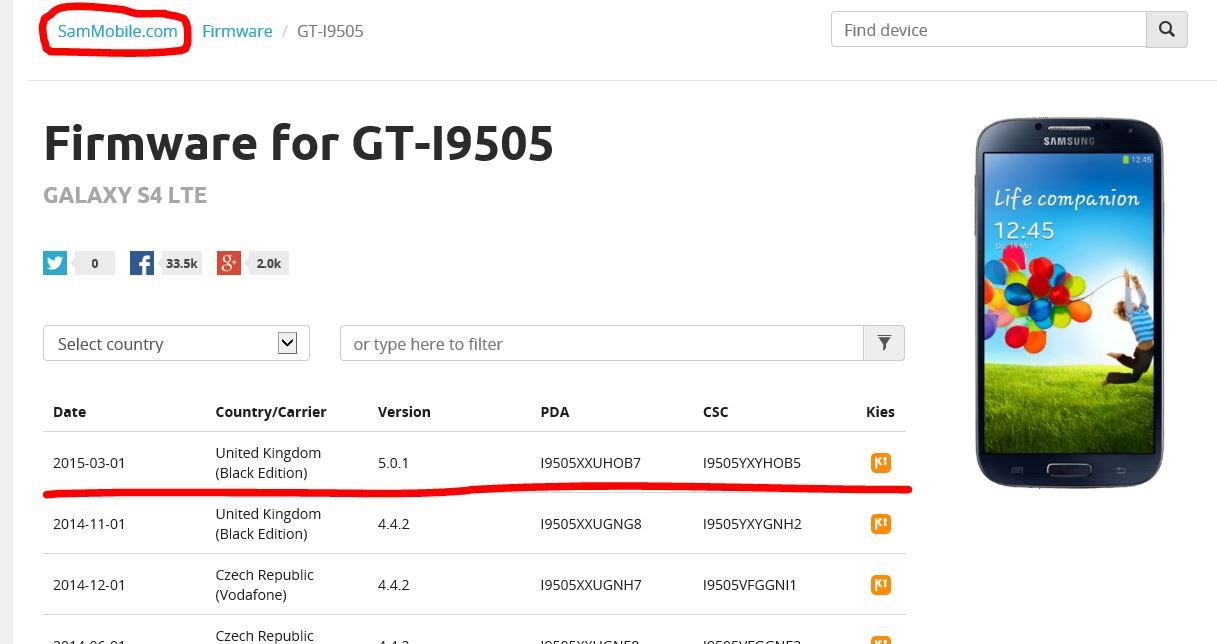Open the Select country dropdown
Image resolution: width=1217 pixels, height=644 pixels.
click(x=176, y=343)
